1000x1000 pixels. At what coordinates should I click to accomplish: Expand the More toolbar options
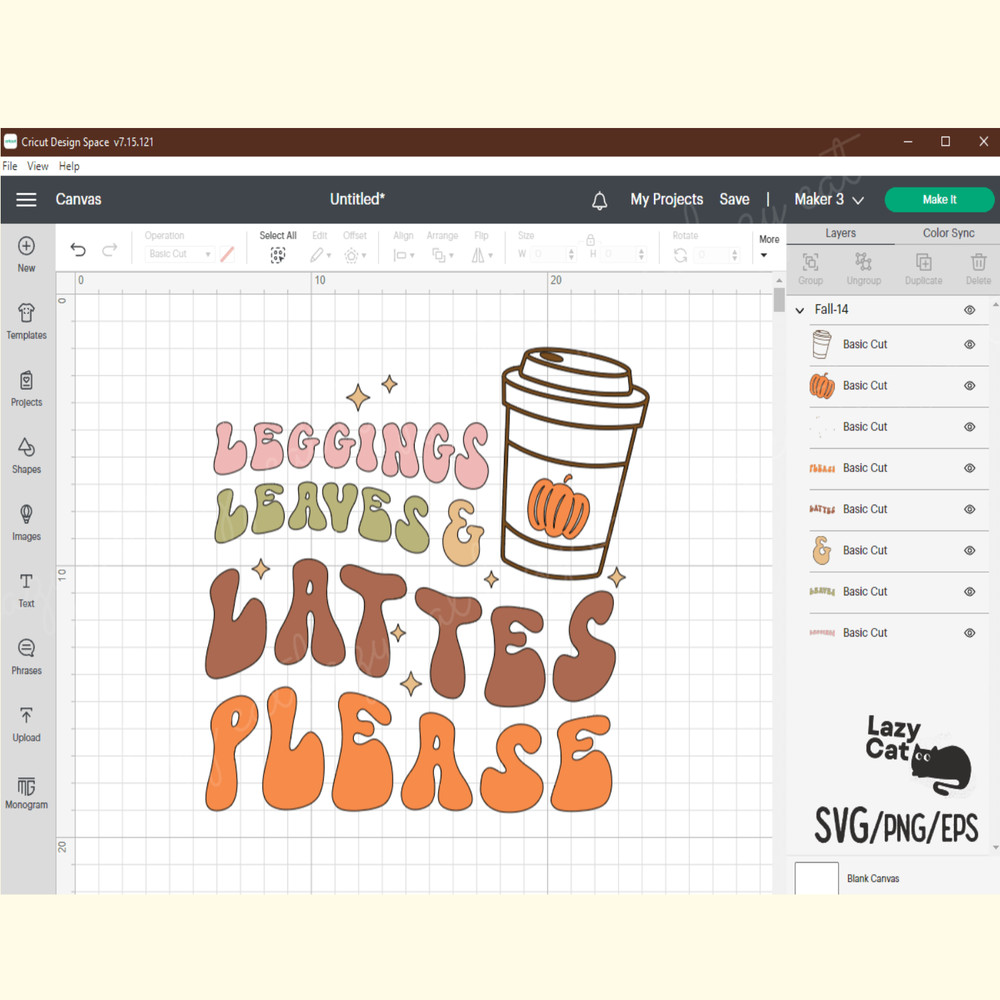click(x=768, y=246)
